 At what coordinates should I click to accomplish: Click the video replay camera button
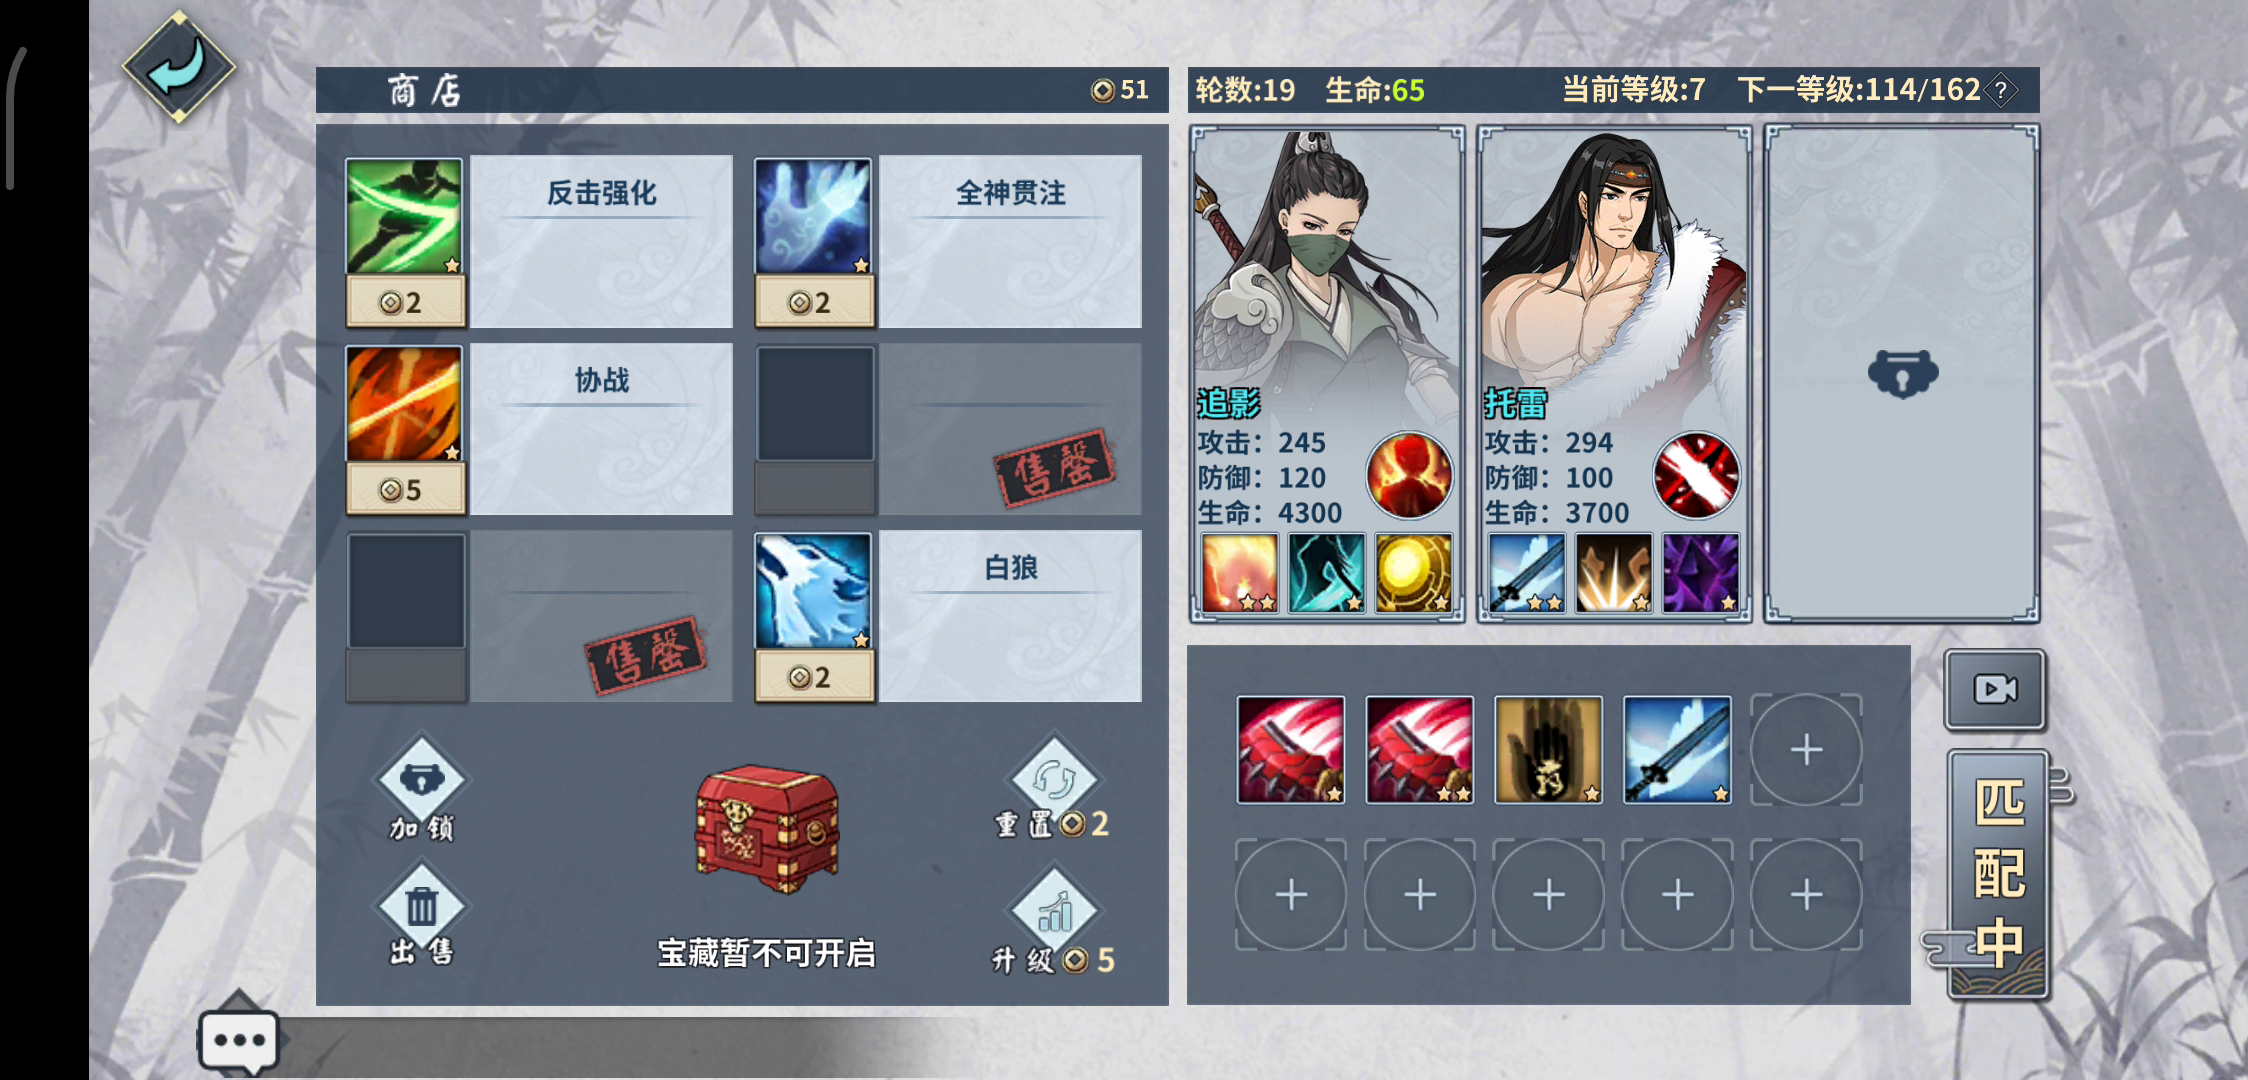click(x=1995, y=689)
